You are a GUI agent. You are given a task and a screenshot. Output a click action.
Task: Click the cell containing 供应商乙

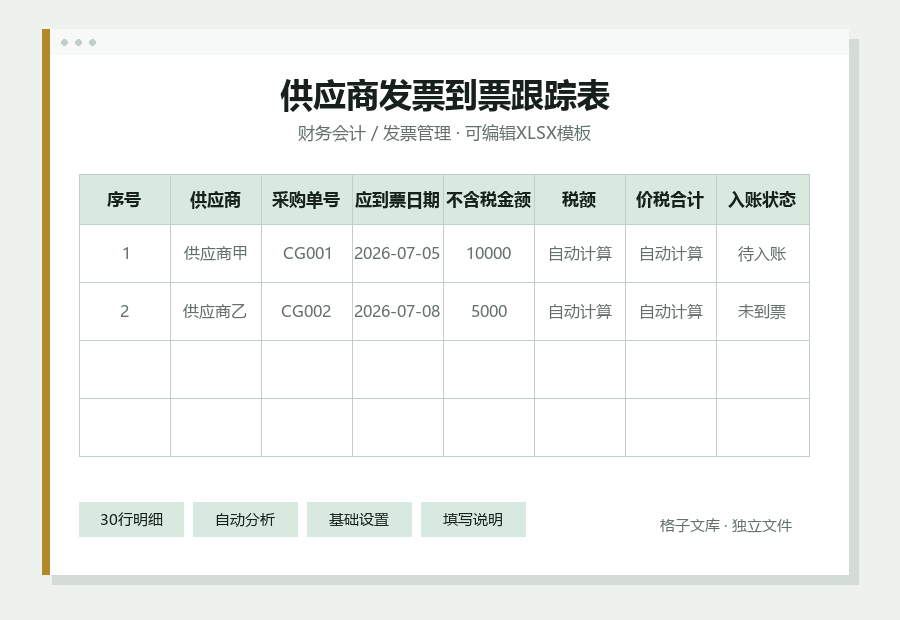click(x=216, y=312)
